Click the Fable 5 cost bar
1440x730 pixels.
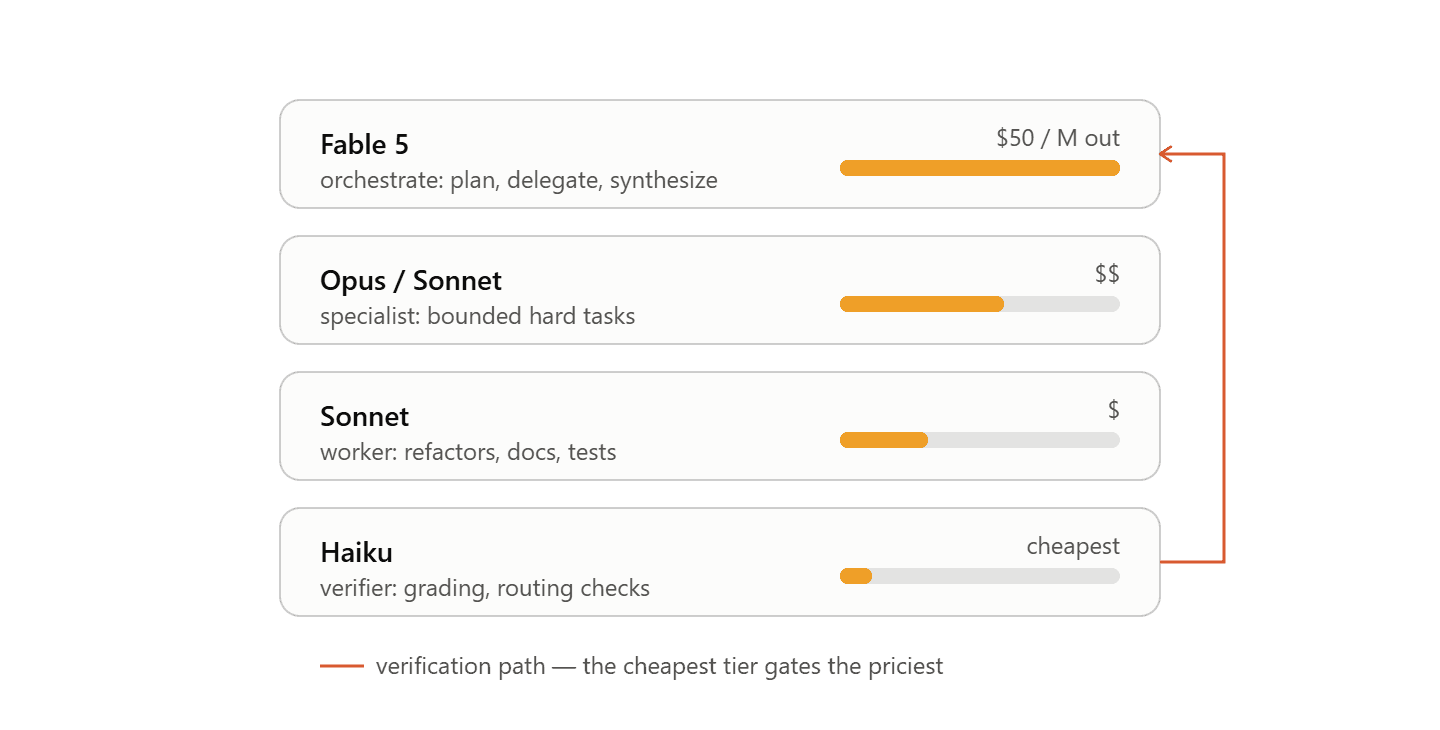(x=980, y=168)
